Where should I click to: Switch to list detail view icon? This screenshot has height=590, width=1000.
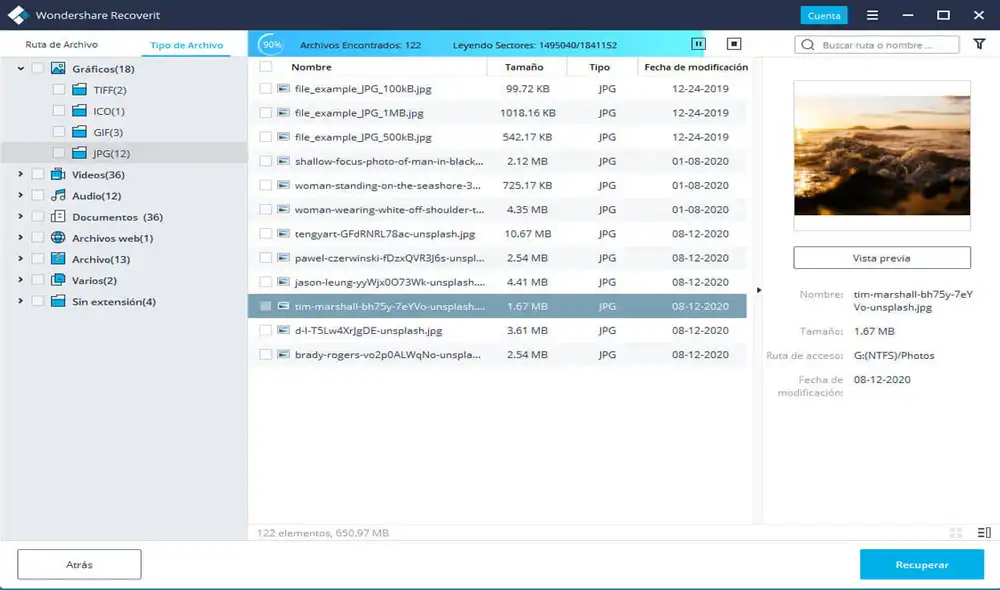pos(984,534)
